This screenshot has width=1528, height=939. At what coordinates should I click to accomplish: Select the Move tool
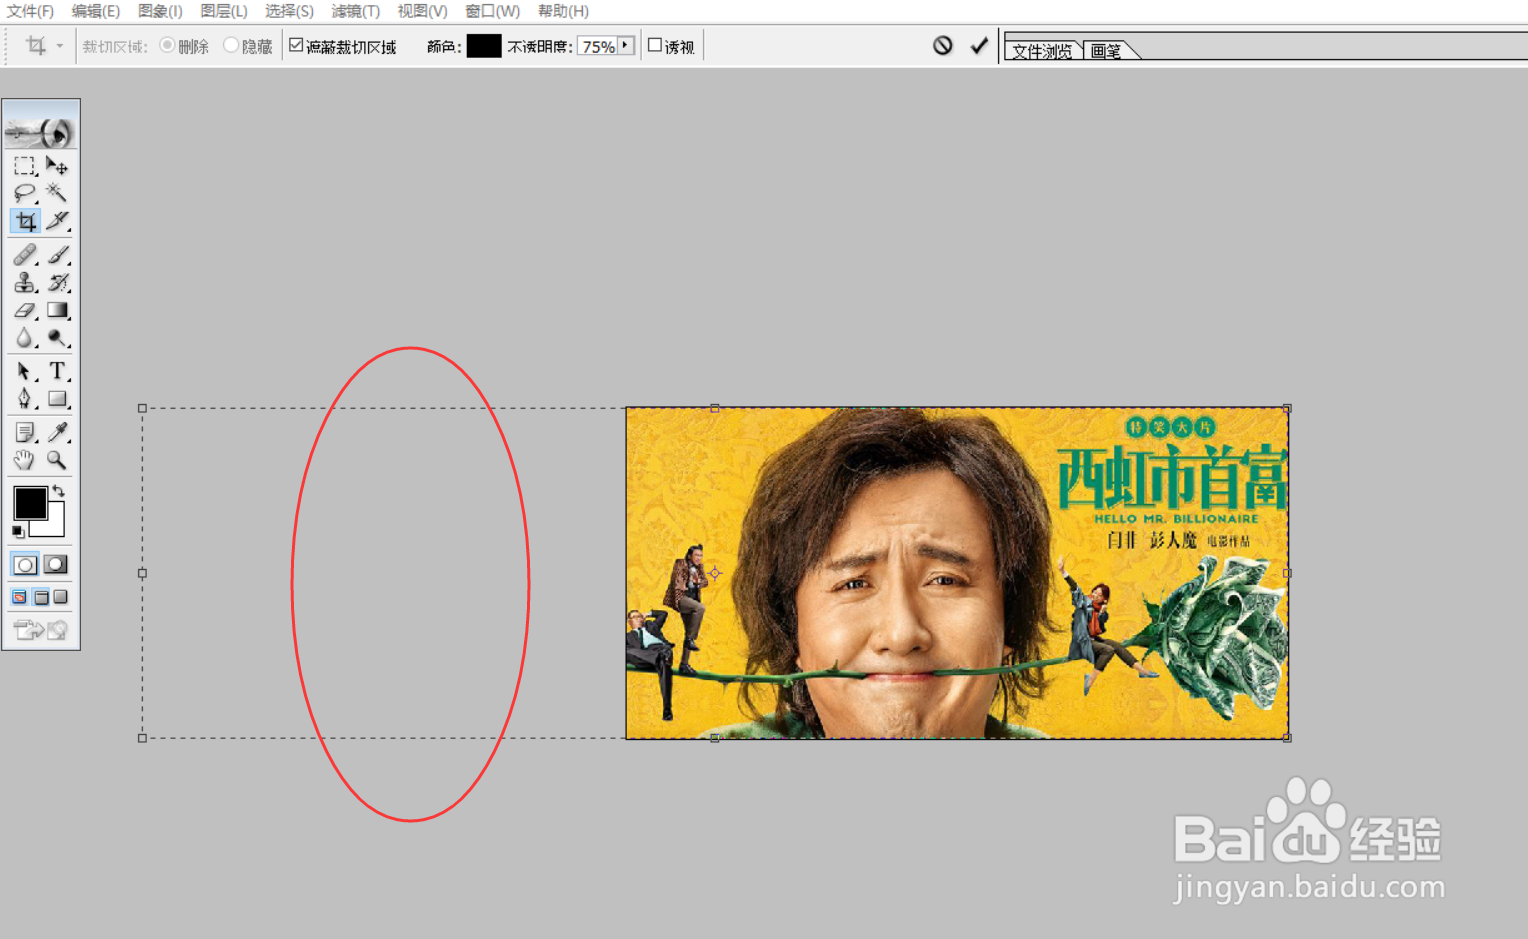[x=57, y=165]
